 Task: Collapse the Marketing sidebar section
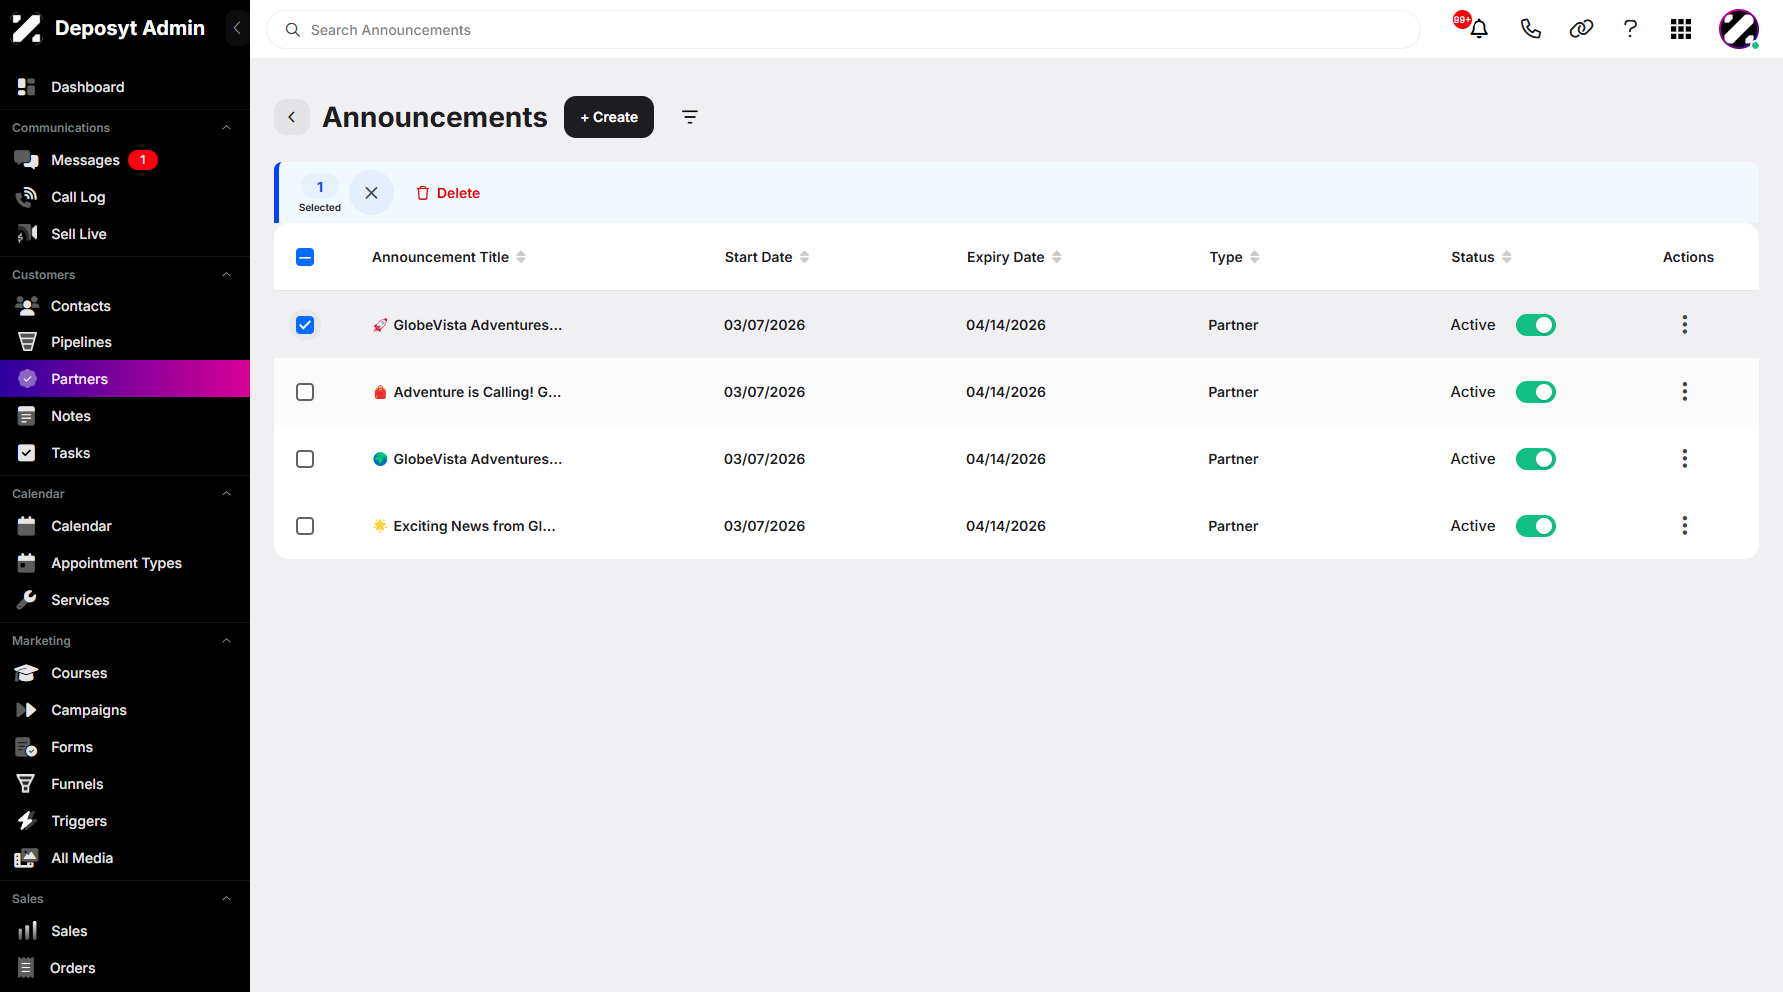(x=227, y=641)
